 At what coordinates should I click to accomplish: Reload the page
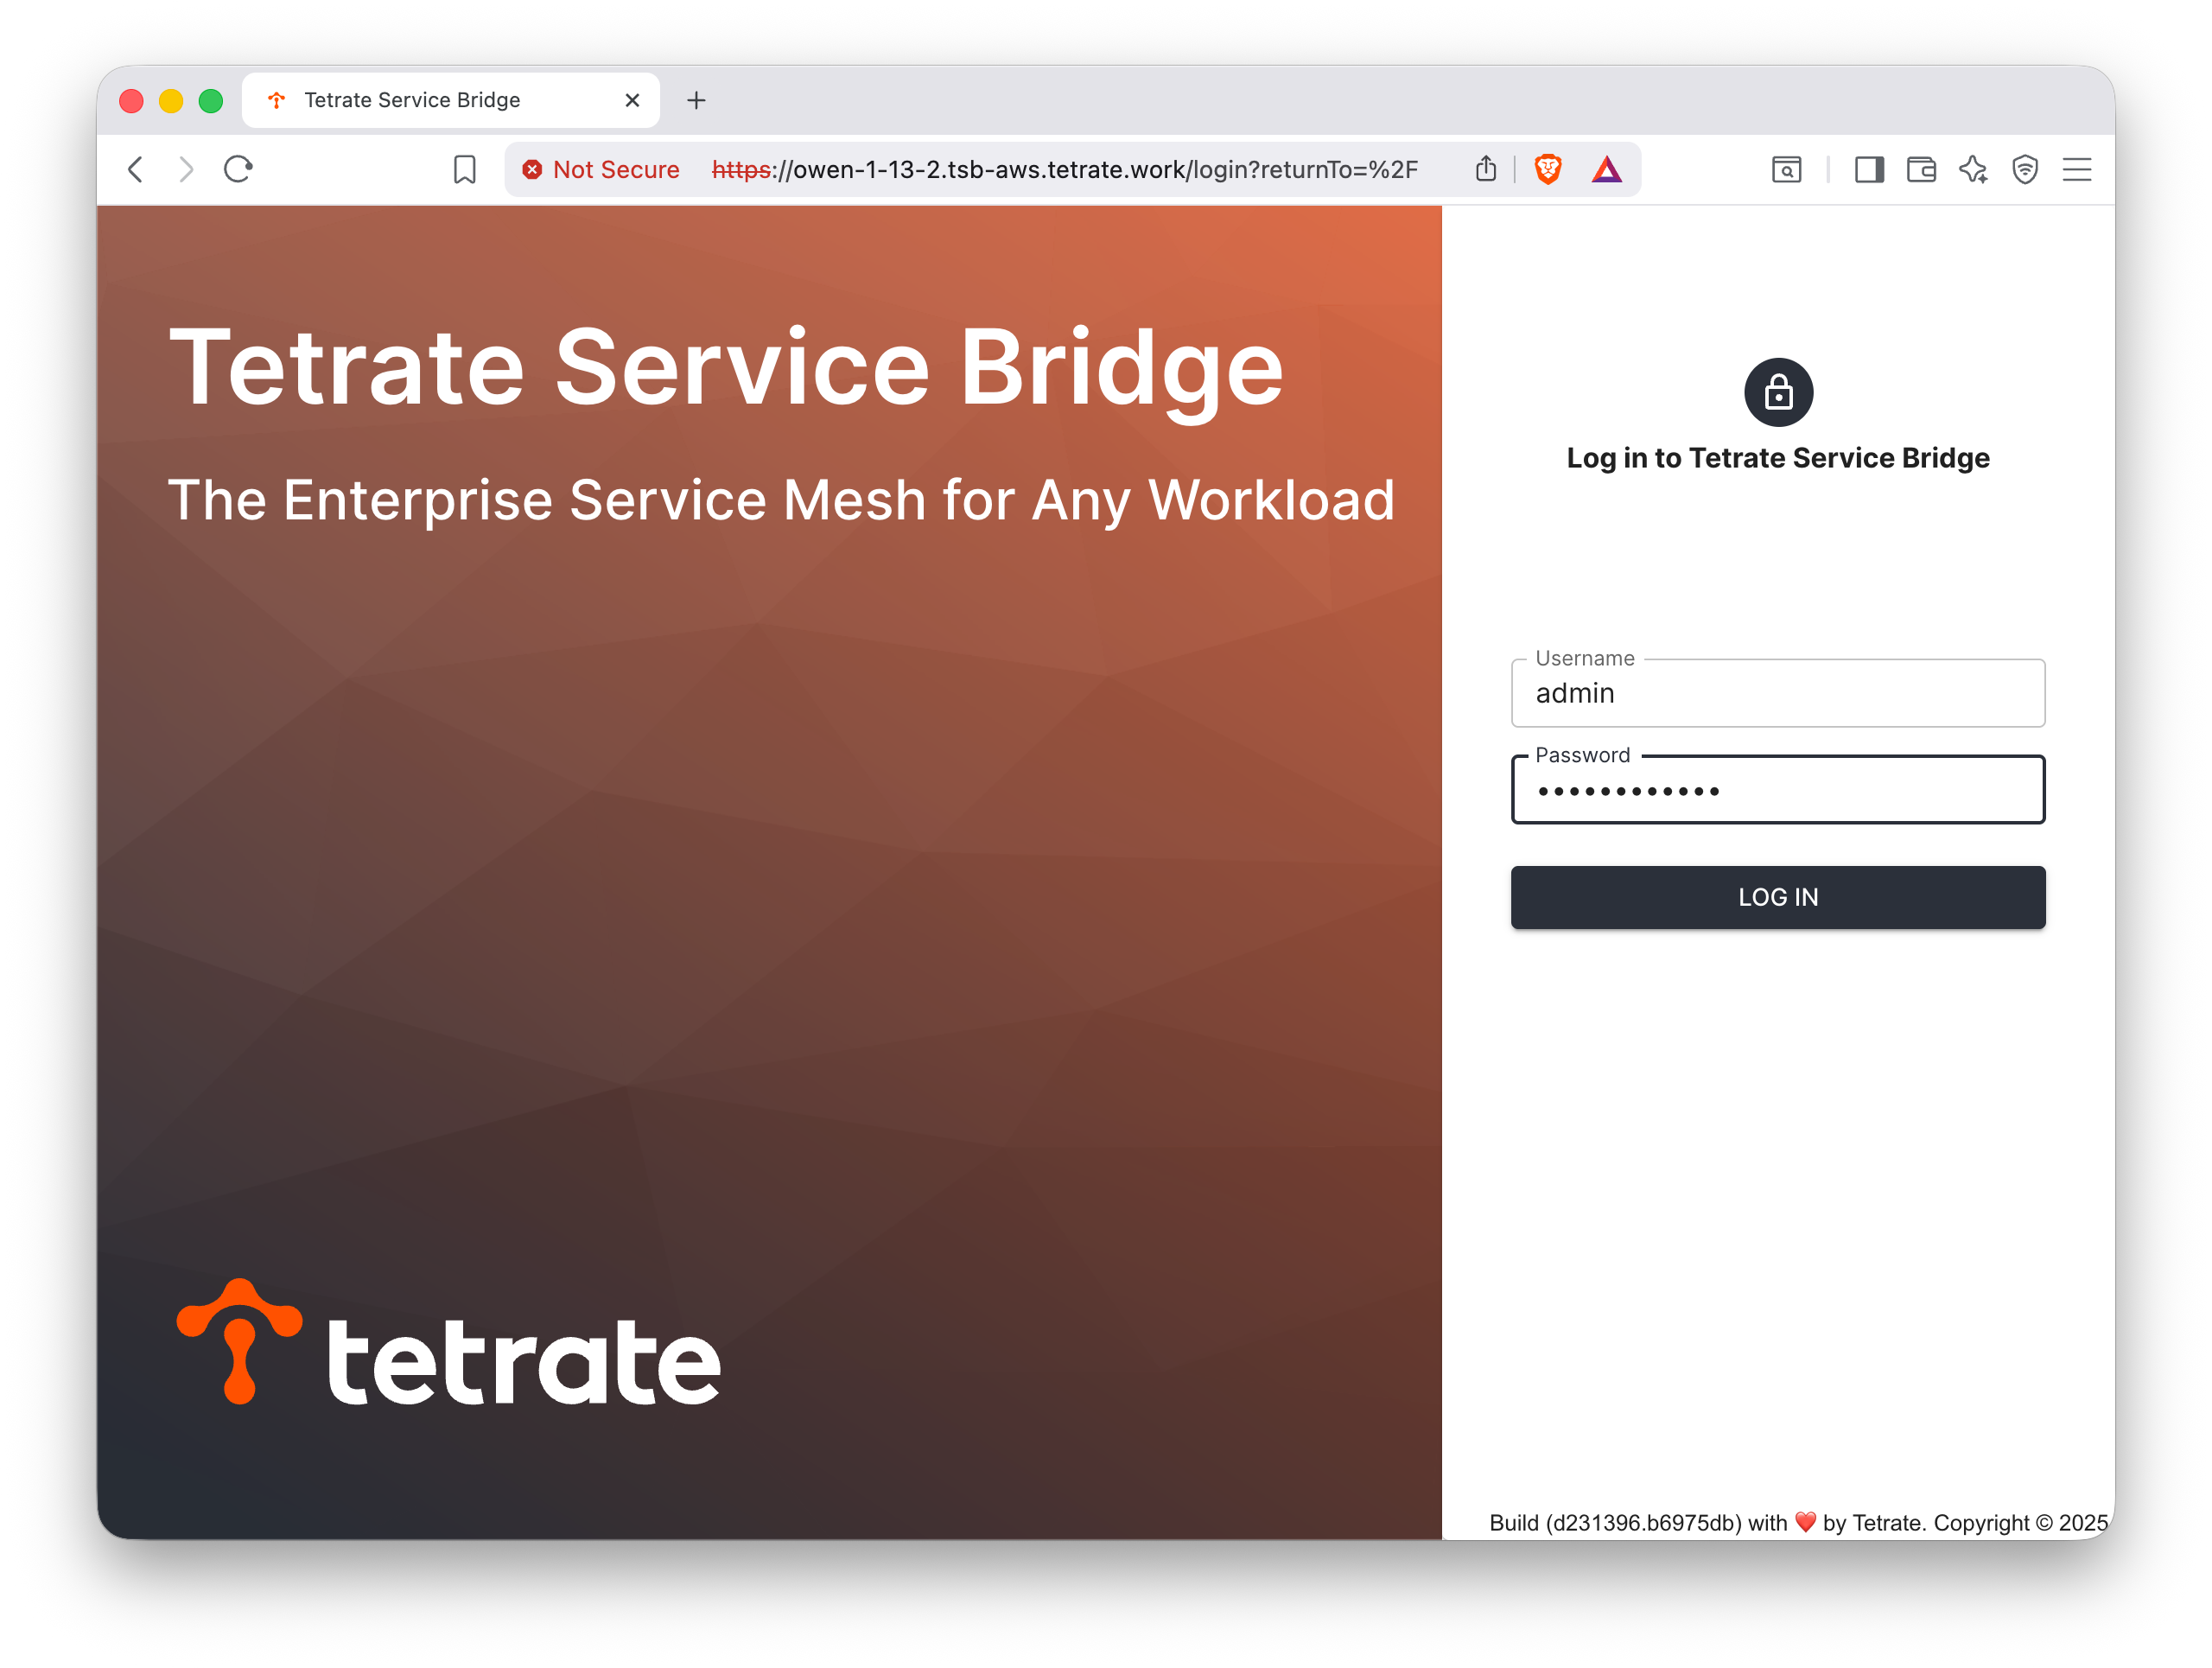pos(238,169)
